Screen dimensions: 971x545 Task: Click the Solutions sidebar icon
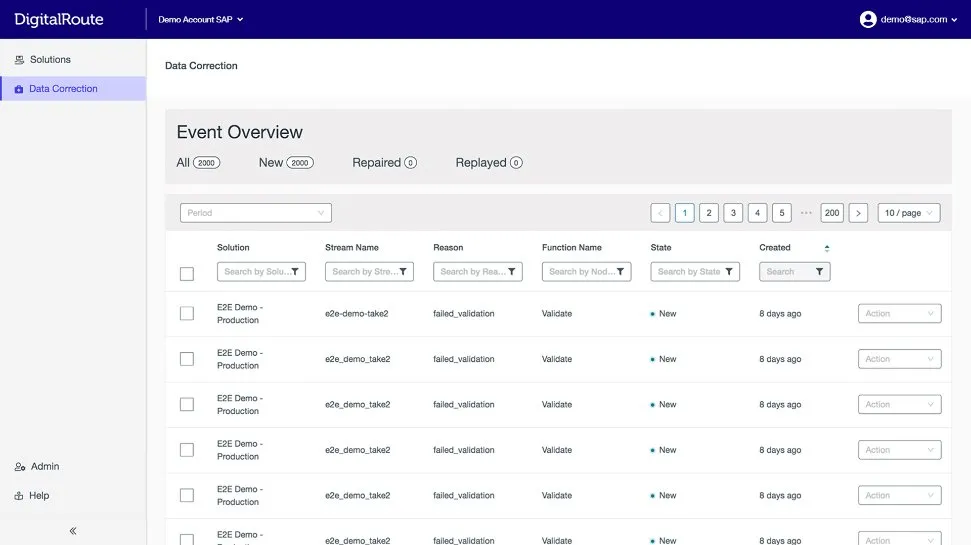coord(19,60)
